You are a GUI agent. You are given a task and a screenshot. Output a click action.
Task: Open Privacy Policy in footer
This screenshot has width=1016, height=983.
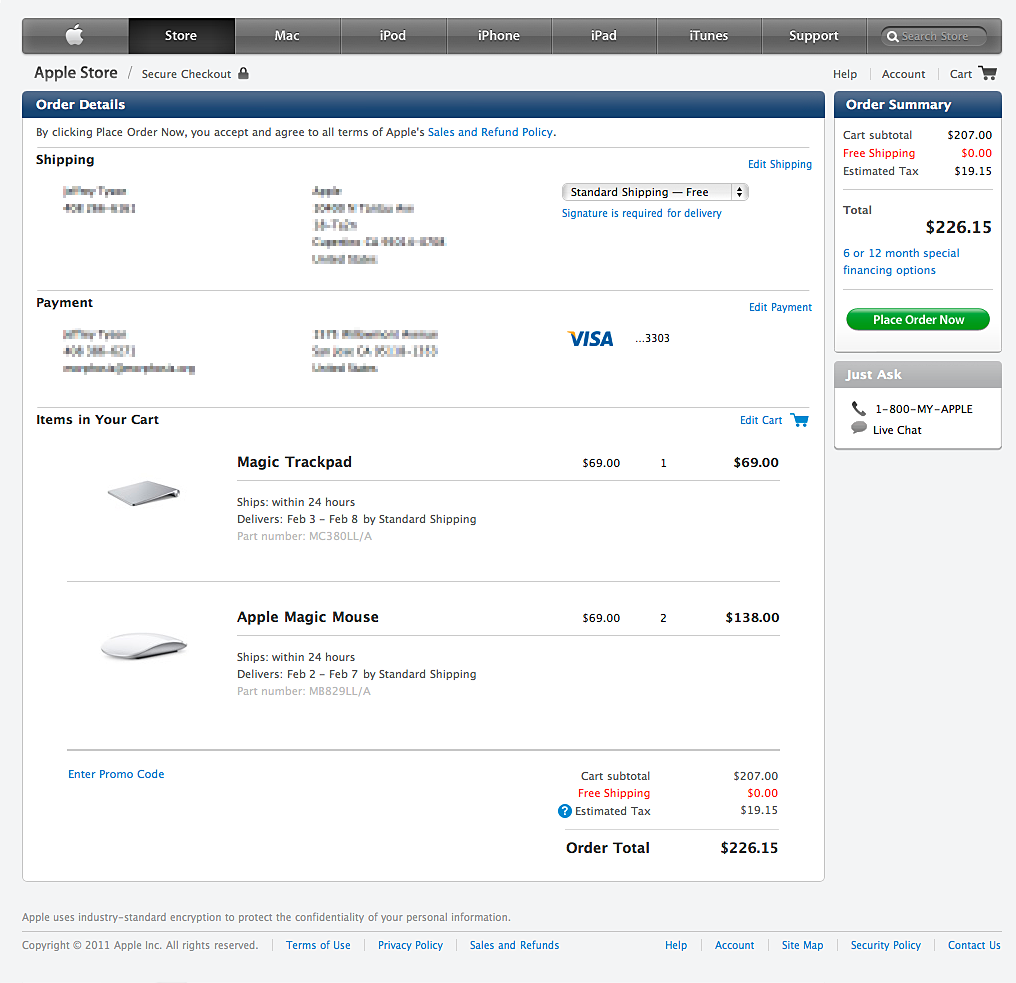(x=410, y=945)
